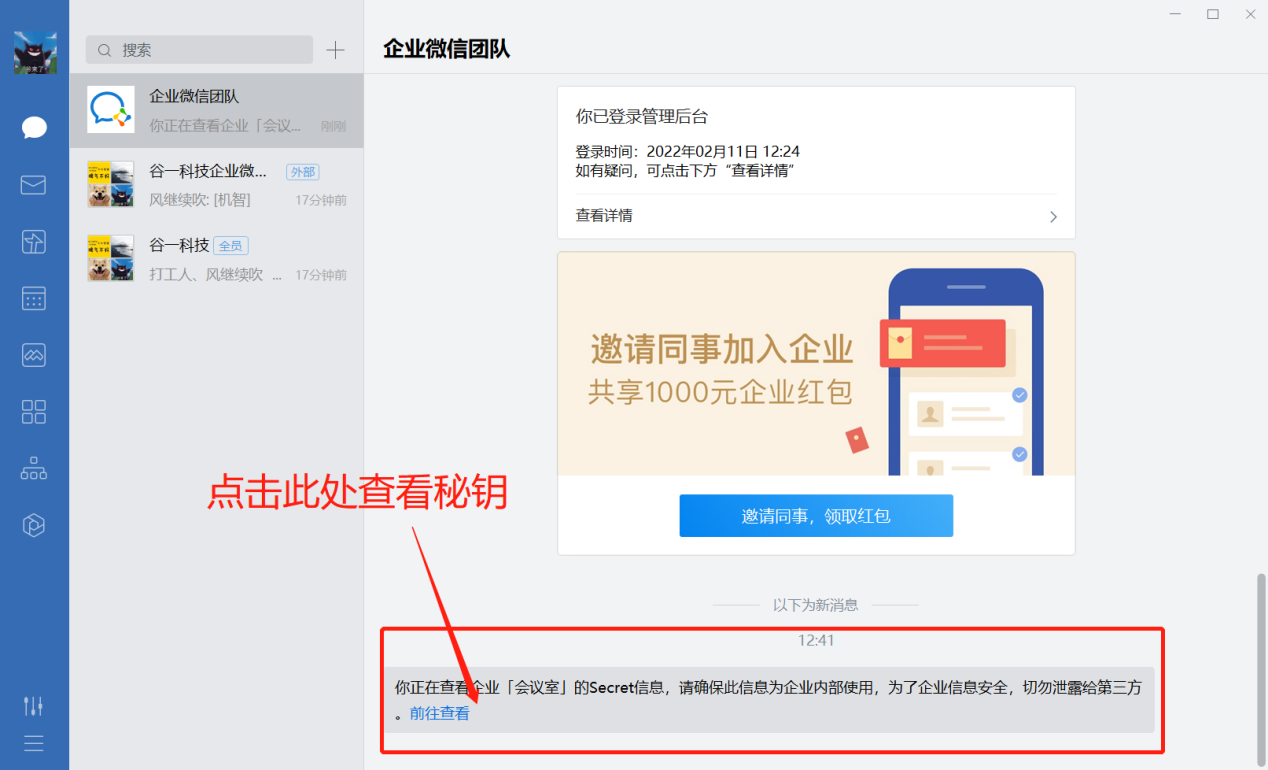
Task: Open the hamburger menu at sidebar bottom
Action: 33,742
